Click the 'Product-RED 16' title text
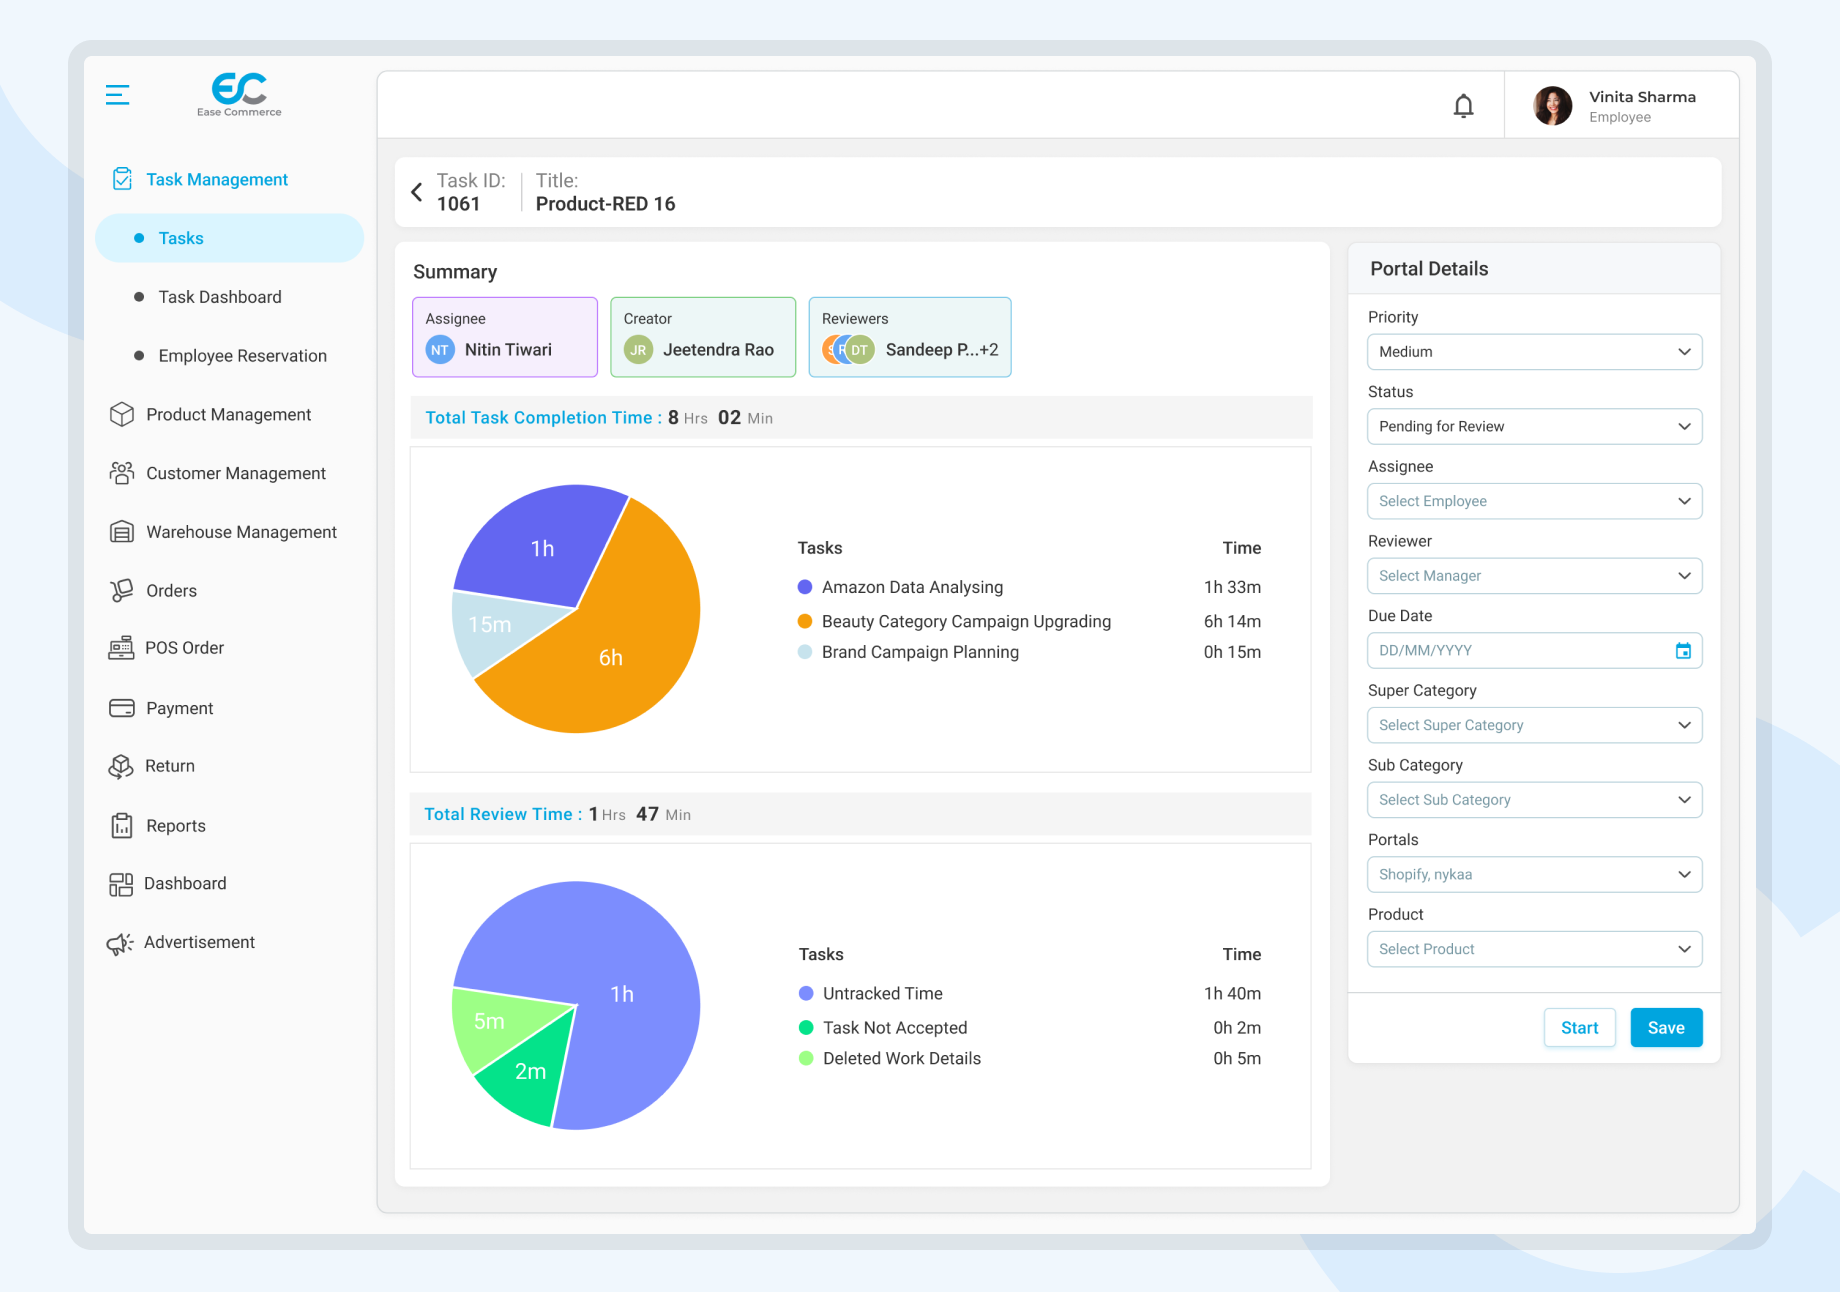This screenshot has height=1292, width=1840. pyautogui.click(x=605, y=204)
